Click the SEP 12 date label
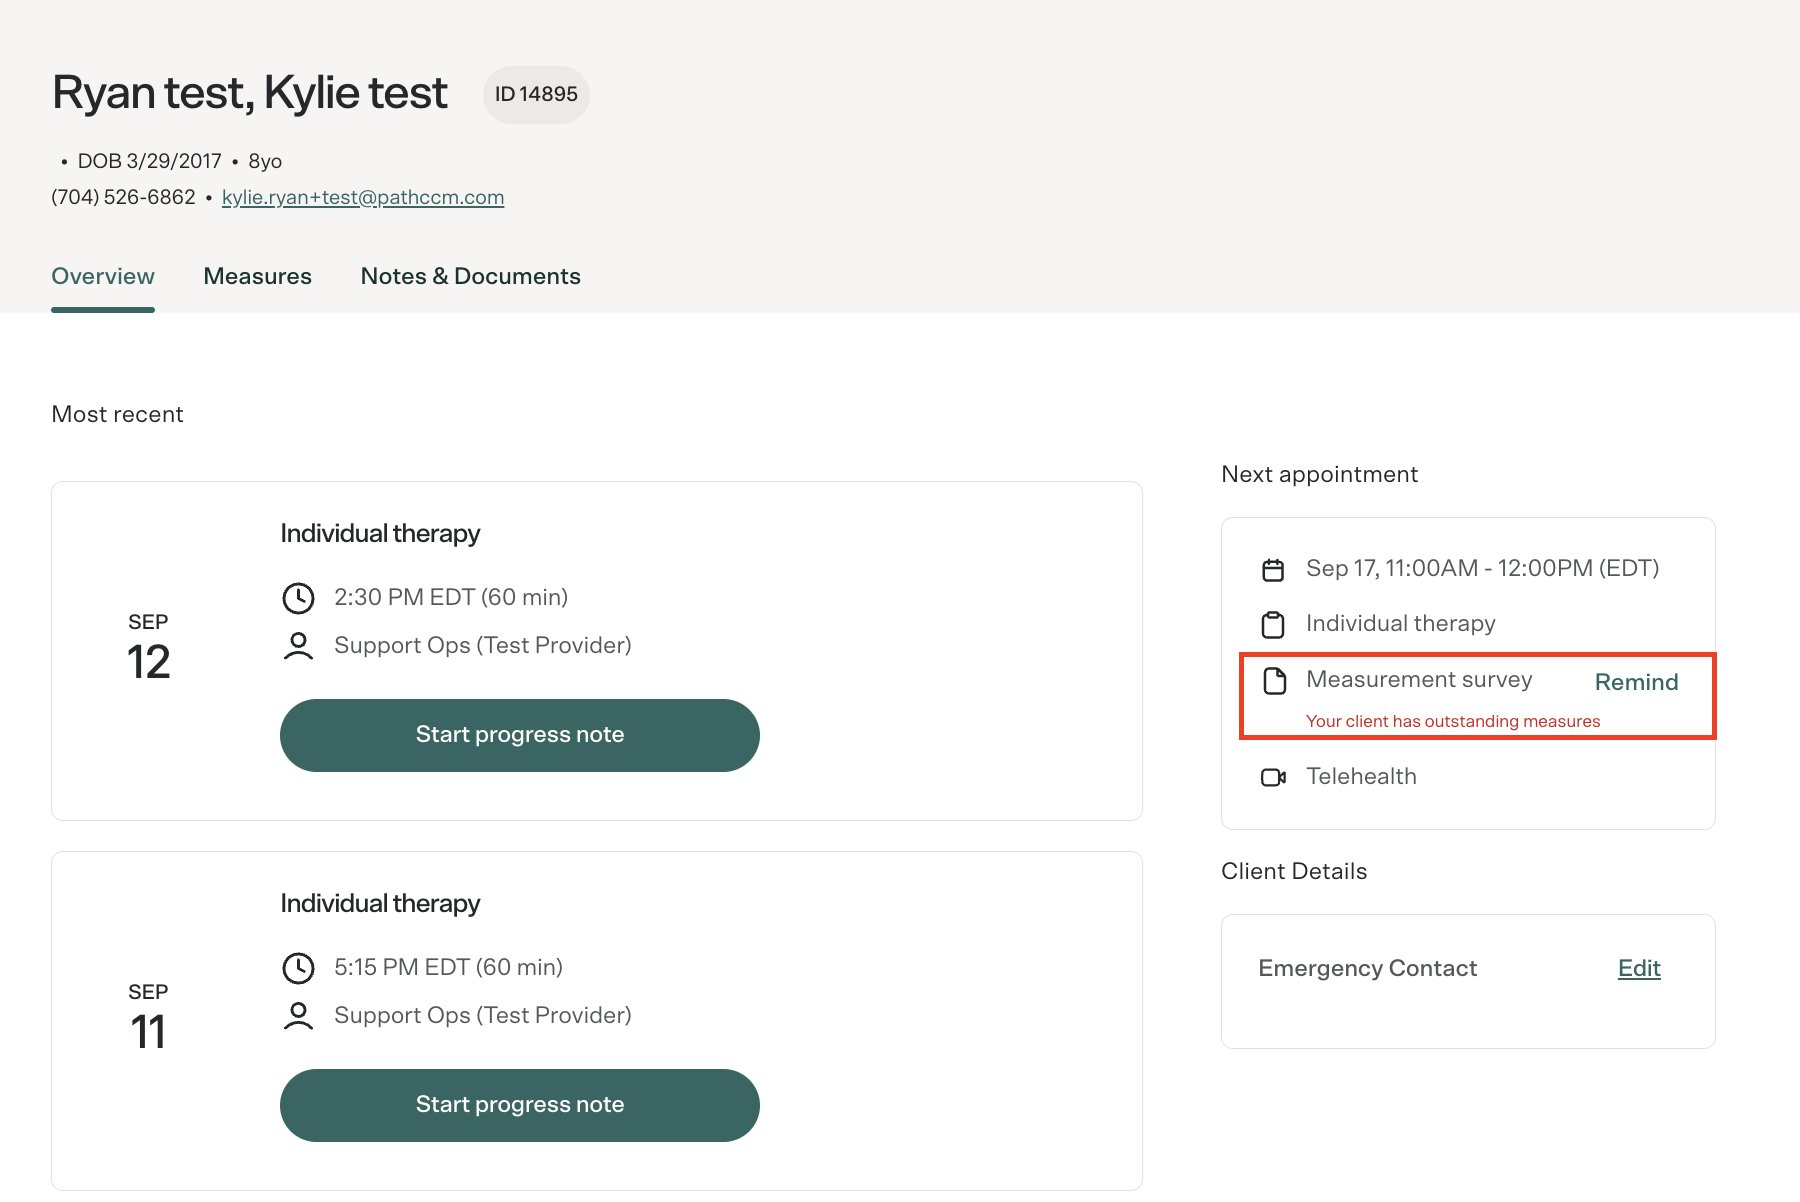Image resolution: width=1800 pixels, height=1202 pixels. click(x=148, y=648)
